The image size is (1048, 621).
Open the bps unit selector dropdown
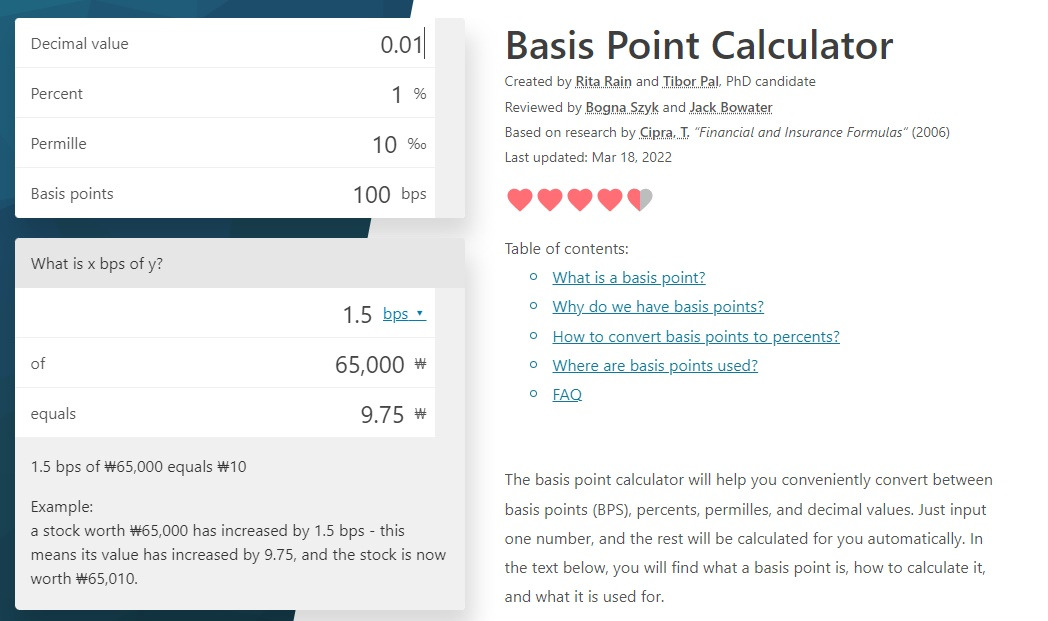coord(403,313)
